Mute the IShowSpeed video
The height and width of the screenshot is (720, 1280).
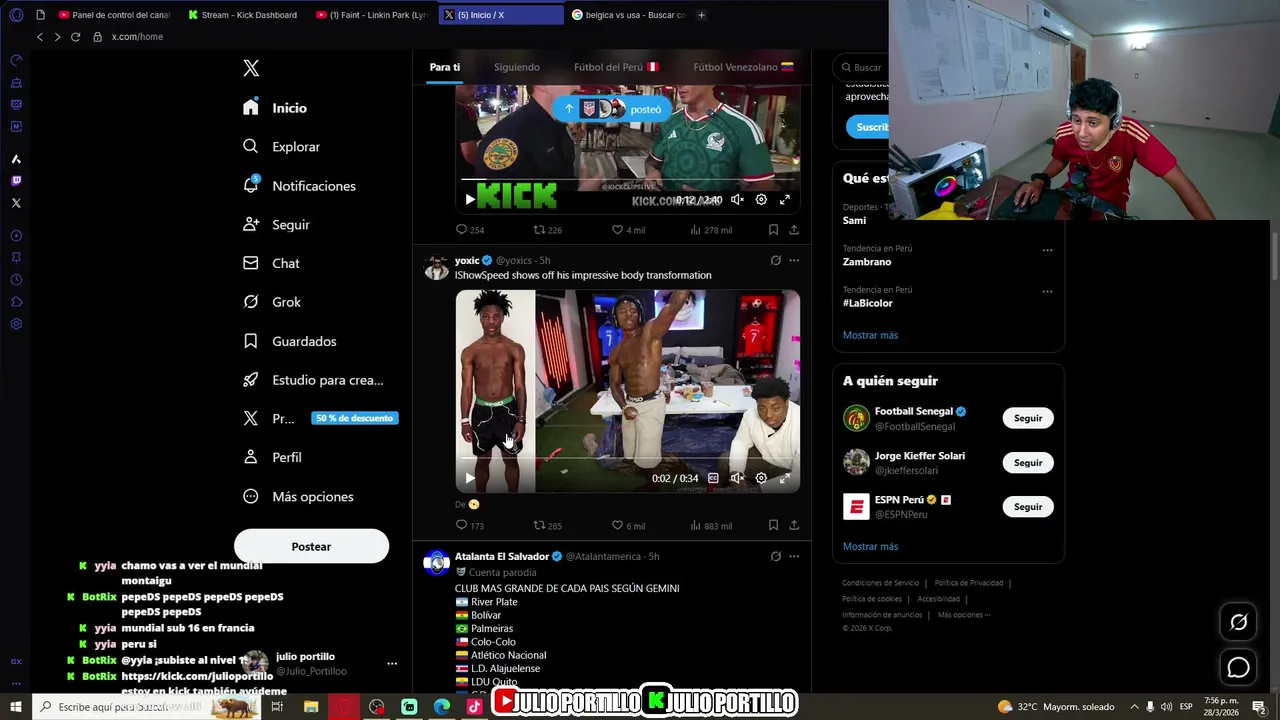[737, 478]
